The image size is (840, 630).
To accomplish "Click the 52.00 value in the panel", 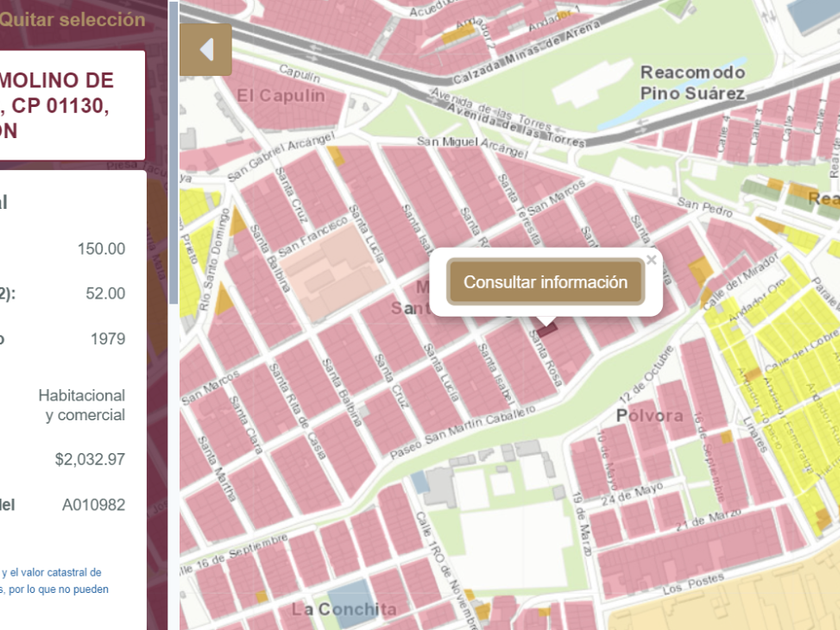I will [106, 294].
